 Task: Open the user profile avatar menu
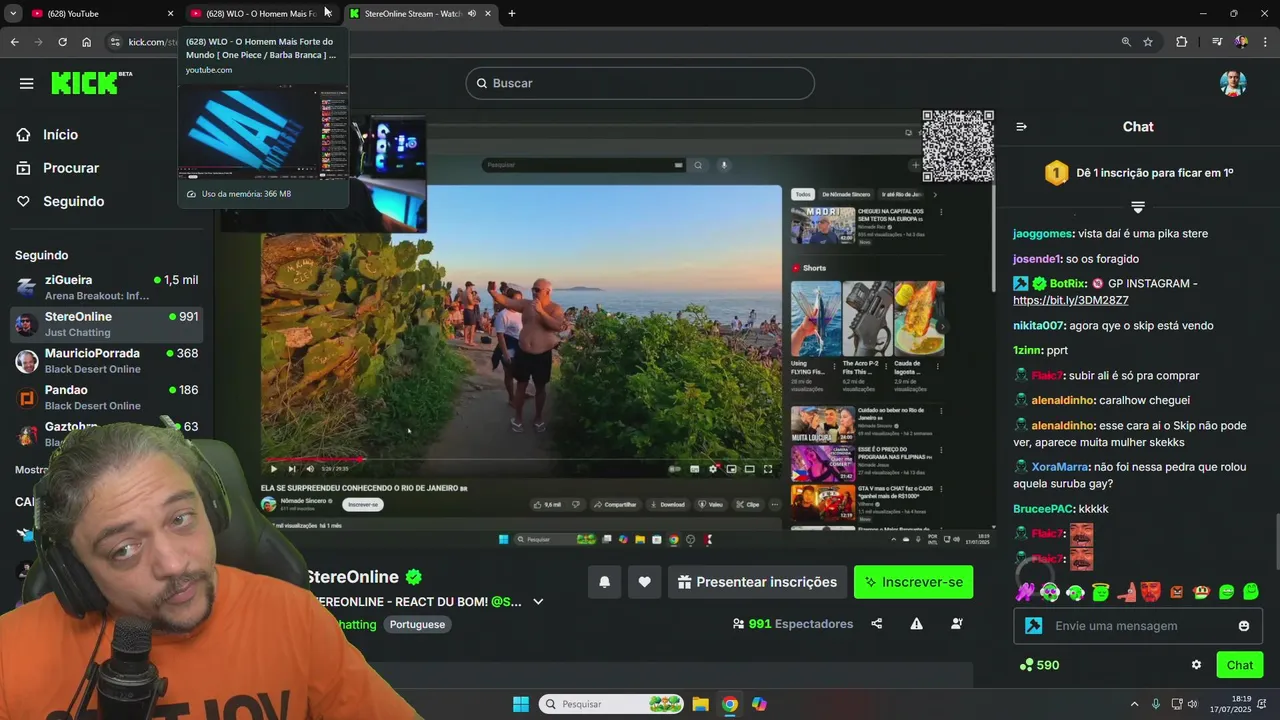tap(1233, 83)
